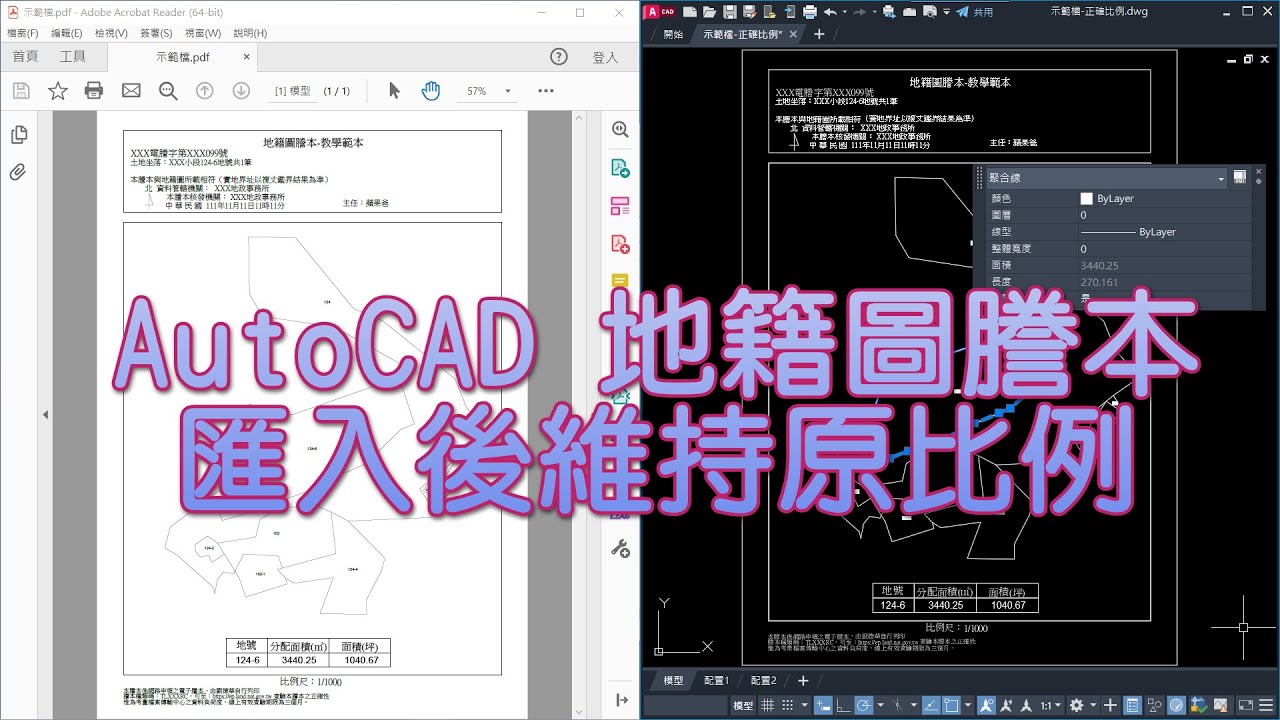Select the arrow selection tool in Acrobat
This screenshot has height=720, width=1280.
tap(394, 91)
